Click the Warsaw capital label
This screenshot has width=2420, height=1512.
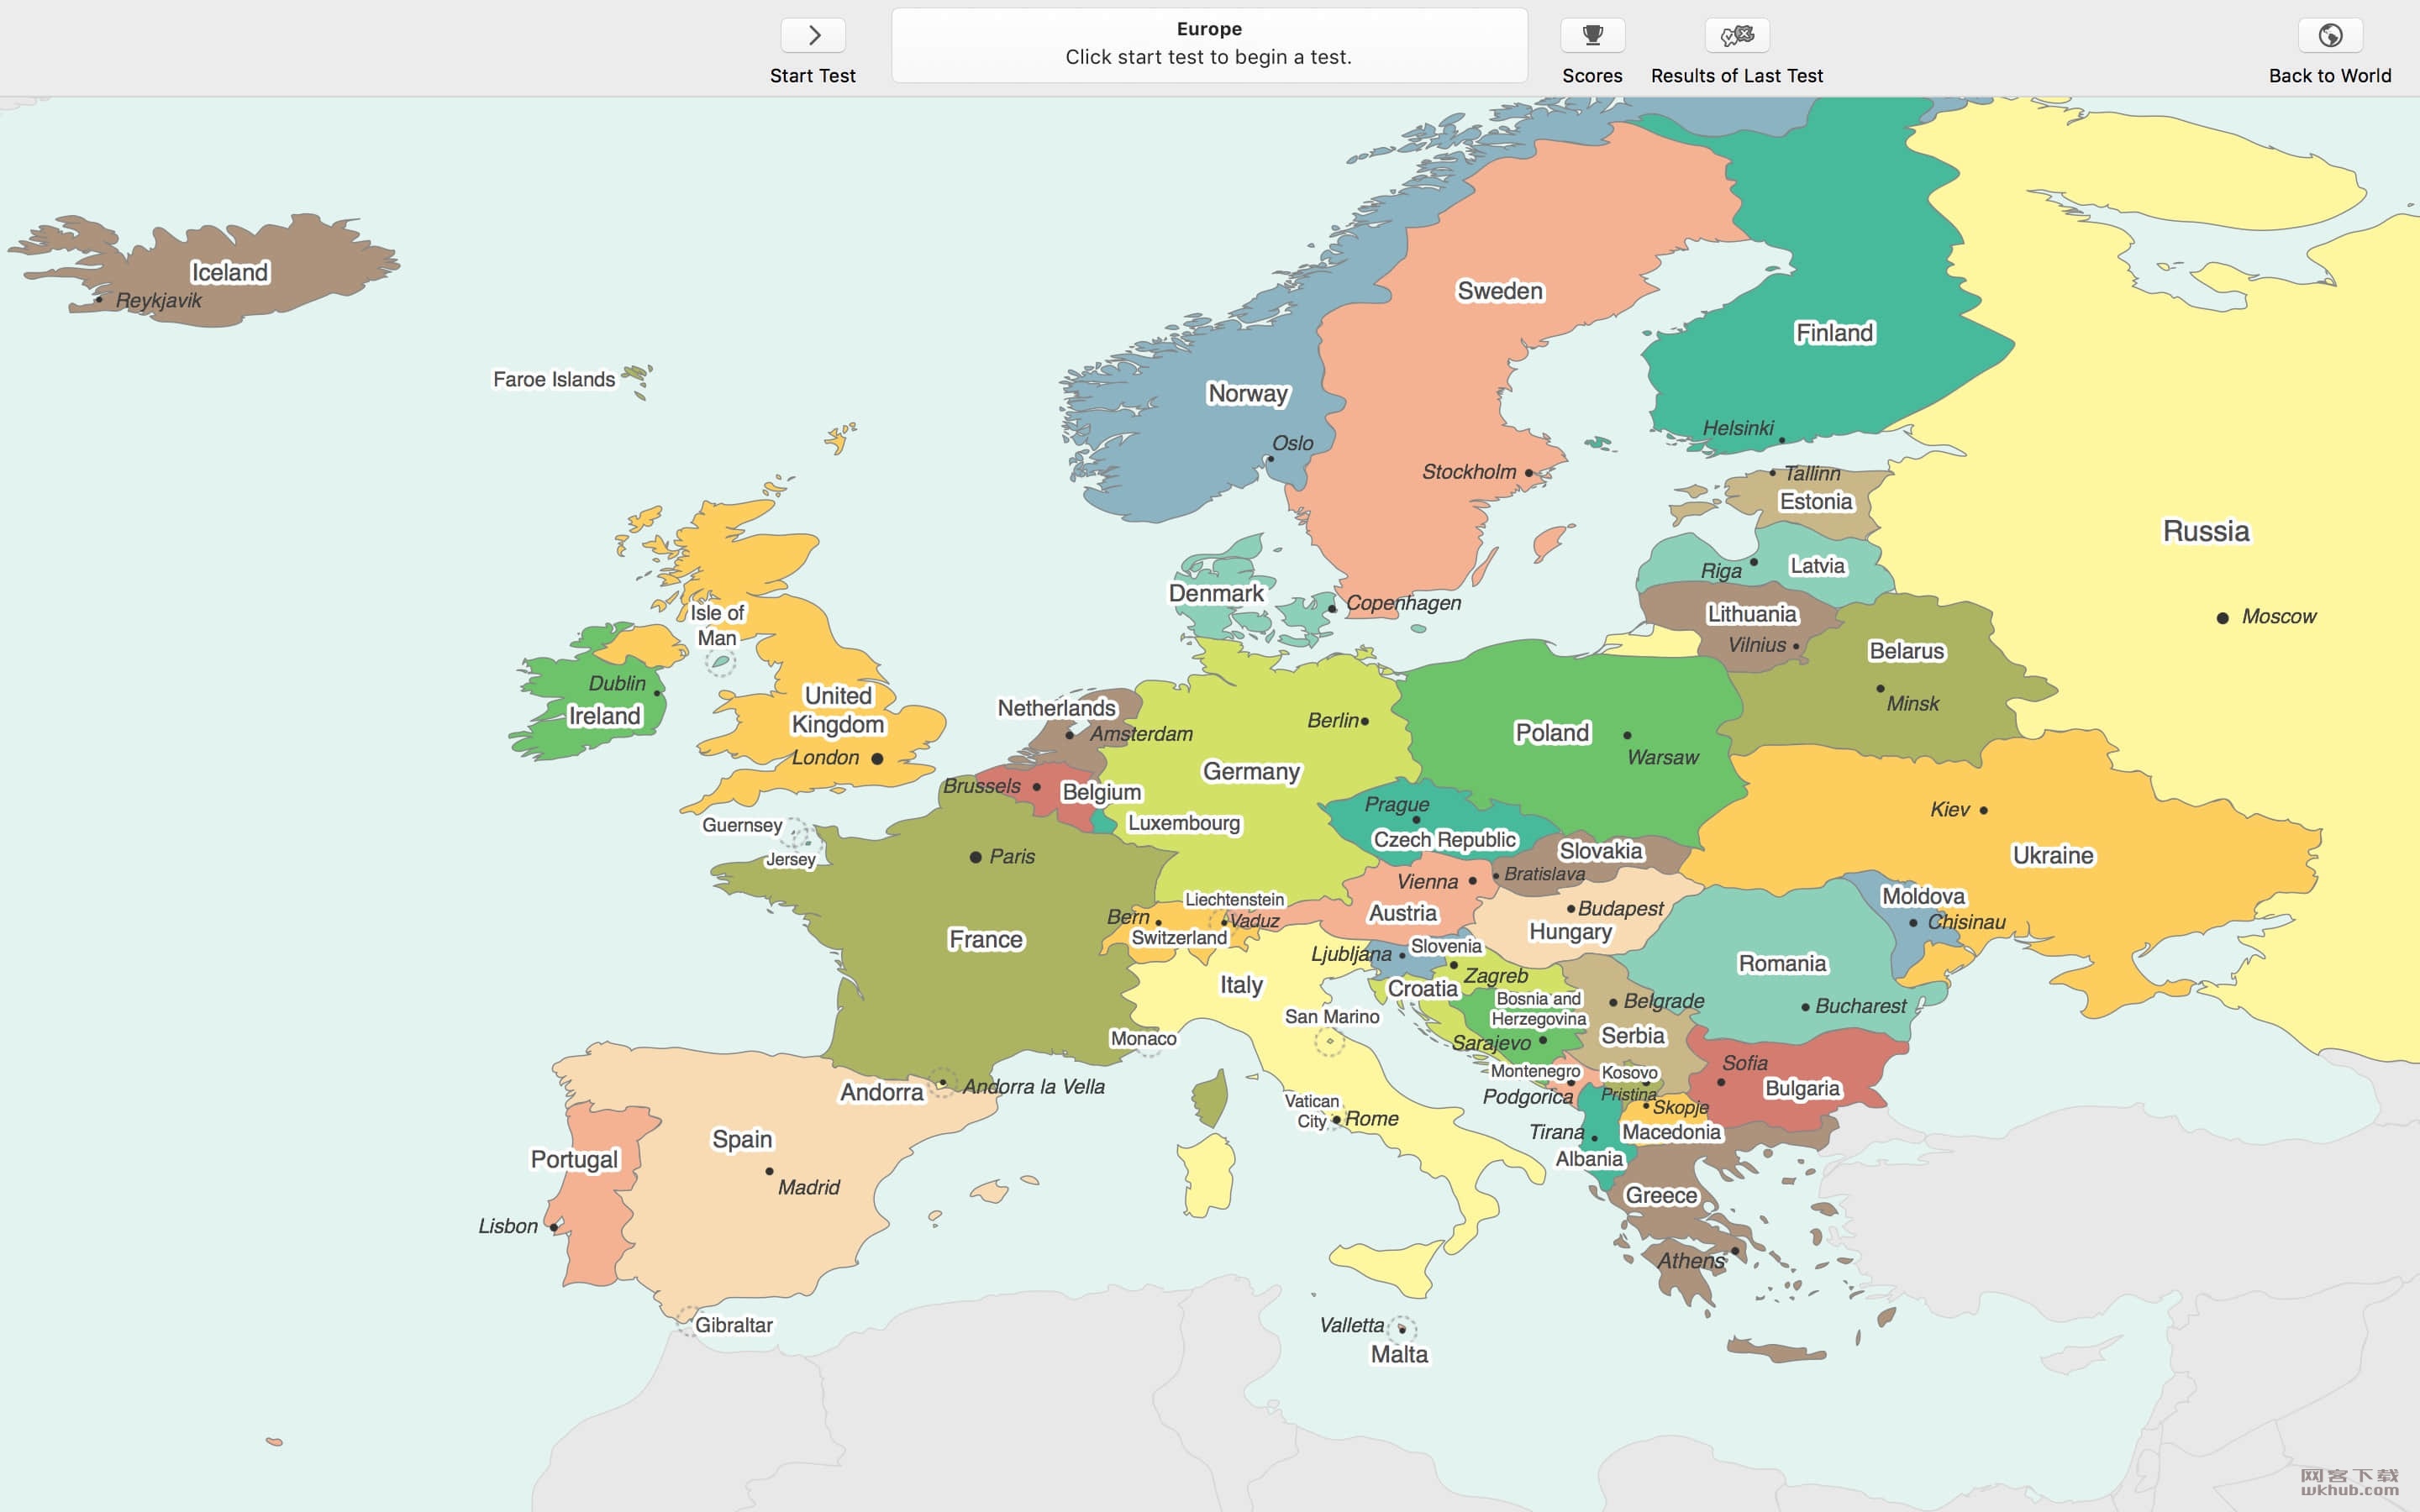click(1662, 758)
